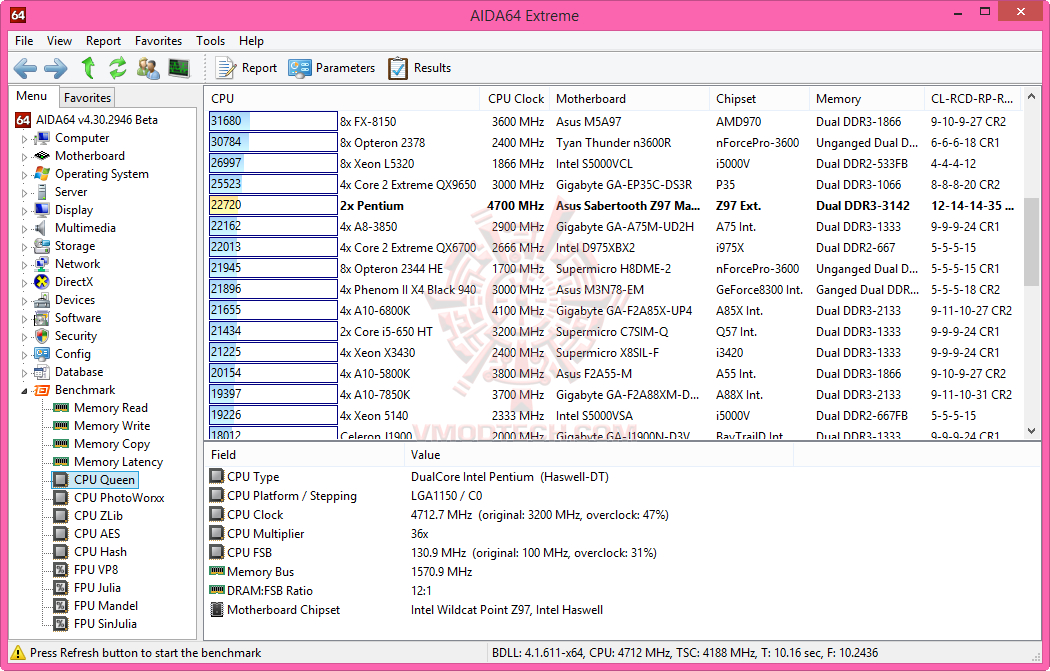This screenshot has height=671, width=1050.
Task: Open the Help menu
Action: pyautogui.click(x=251, y=41)
